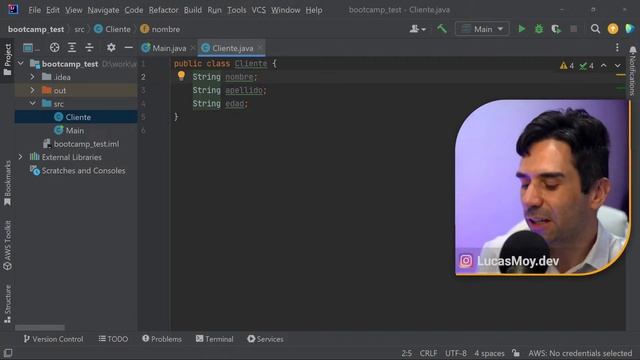This screenshot has height=360, width=640.
Task: Start debugging with the bug icon
Action: click(539, 29)
